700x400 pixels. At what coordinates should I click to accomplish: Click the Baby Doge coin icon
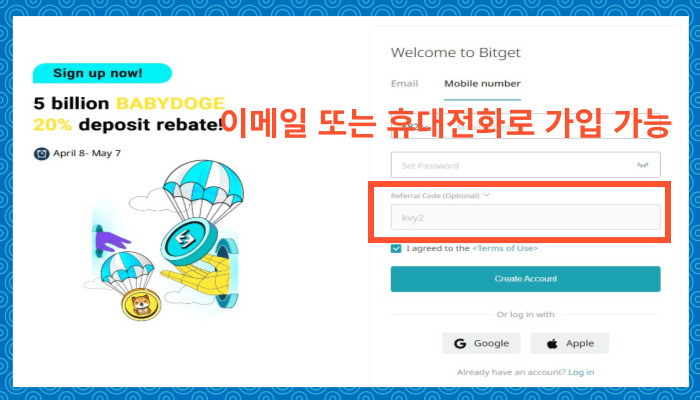[141, 304]
